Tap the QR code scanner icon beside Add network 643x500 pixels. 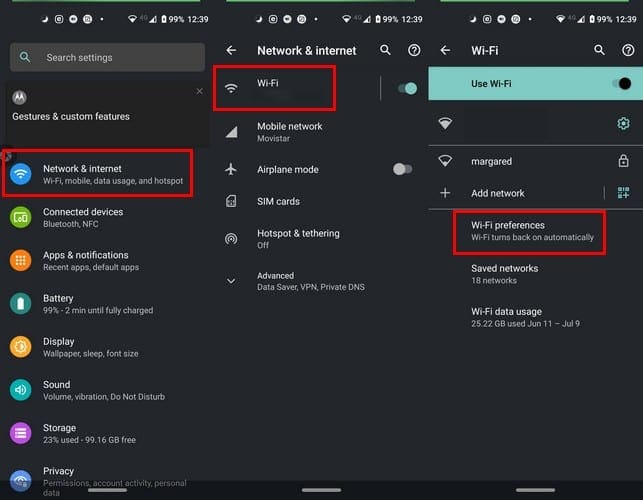(x=623, y=192)
